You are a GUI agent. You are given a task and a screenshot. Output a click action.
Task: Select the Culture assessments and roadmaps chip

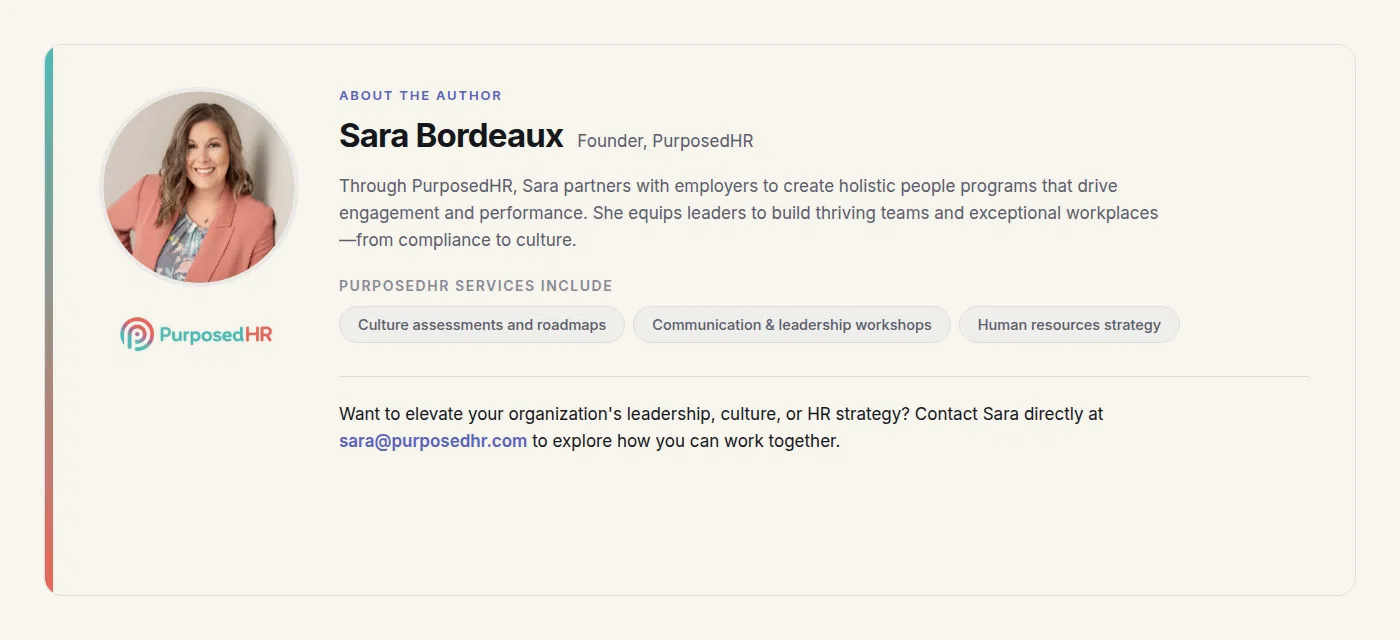482,325
